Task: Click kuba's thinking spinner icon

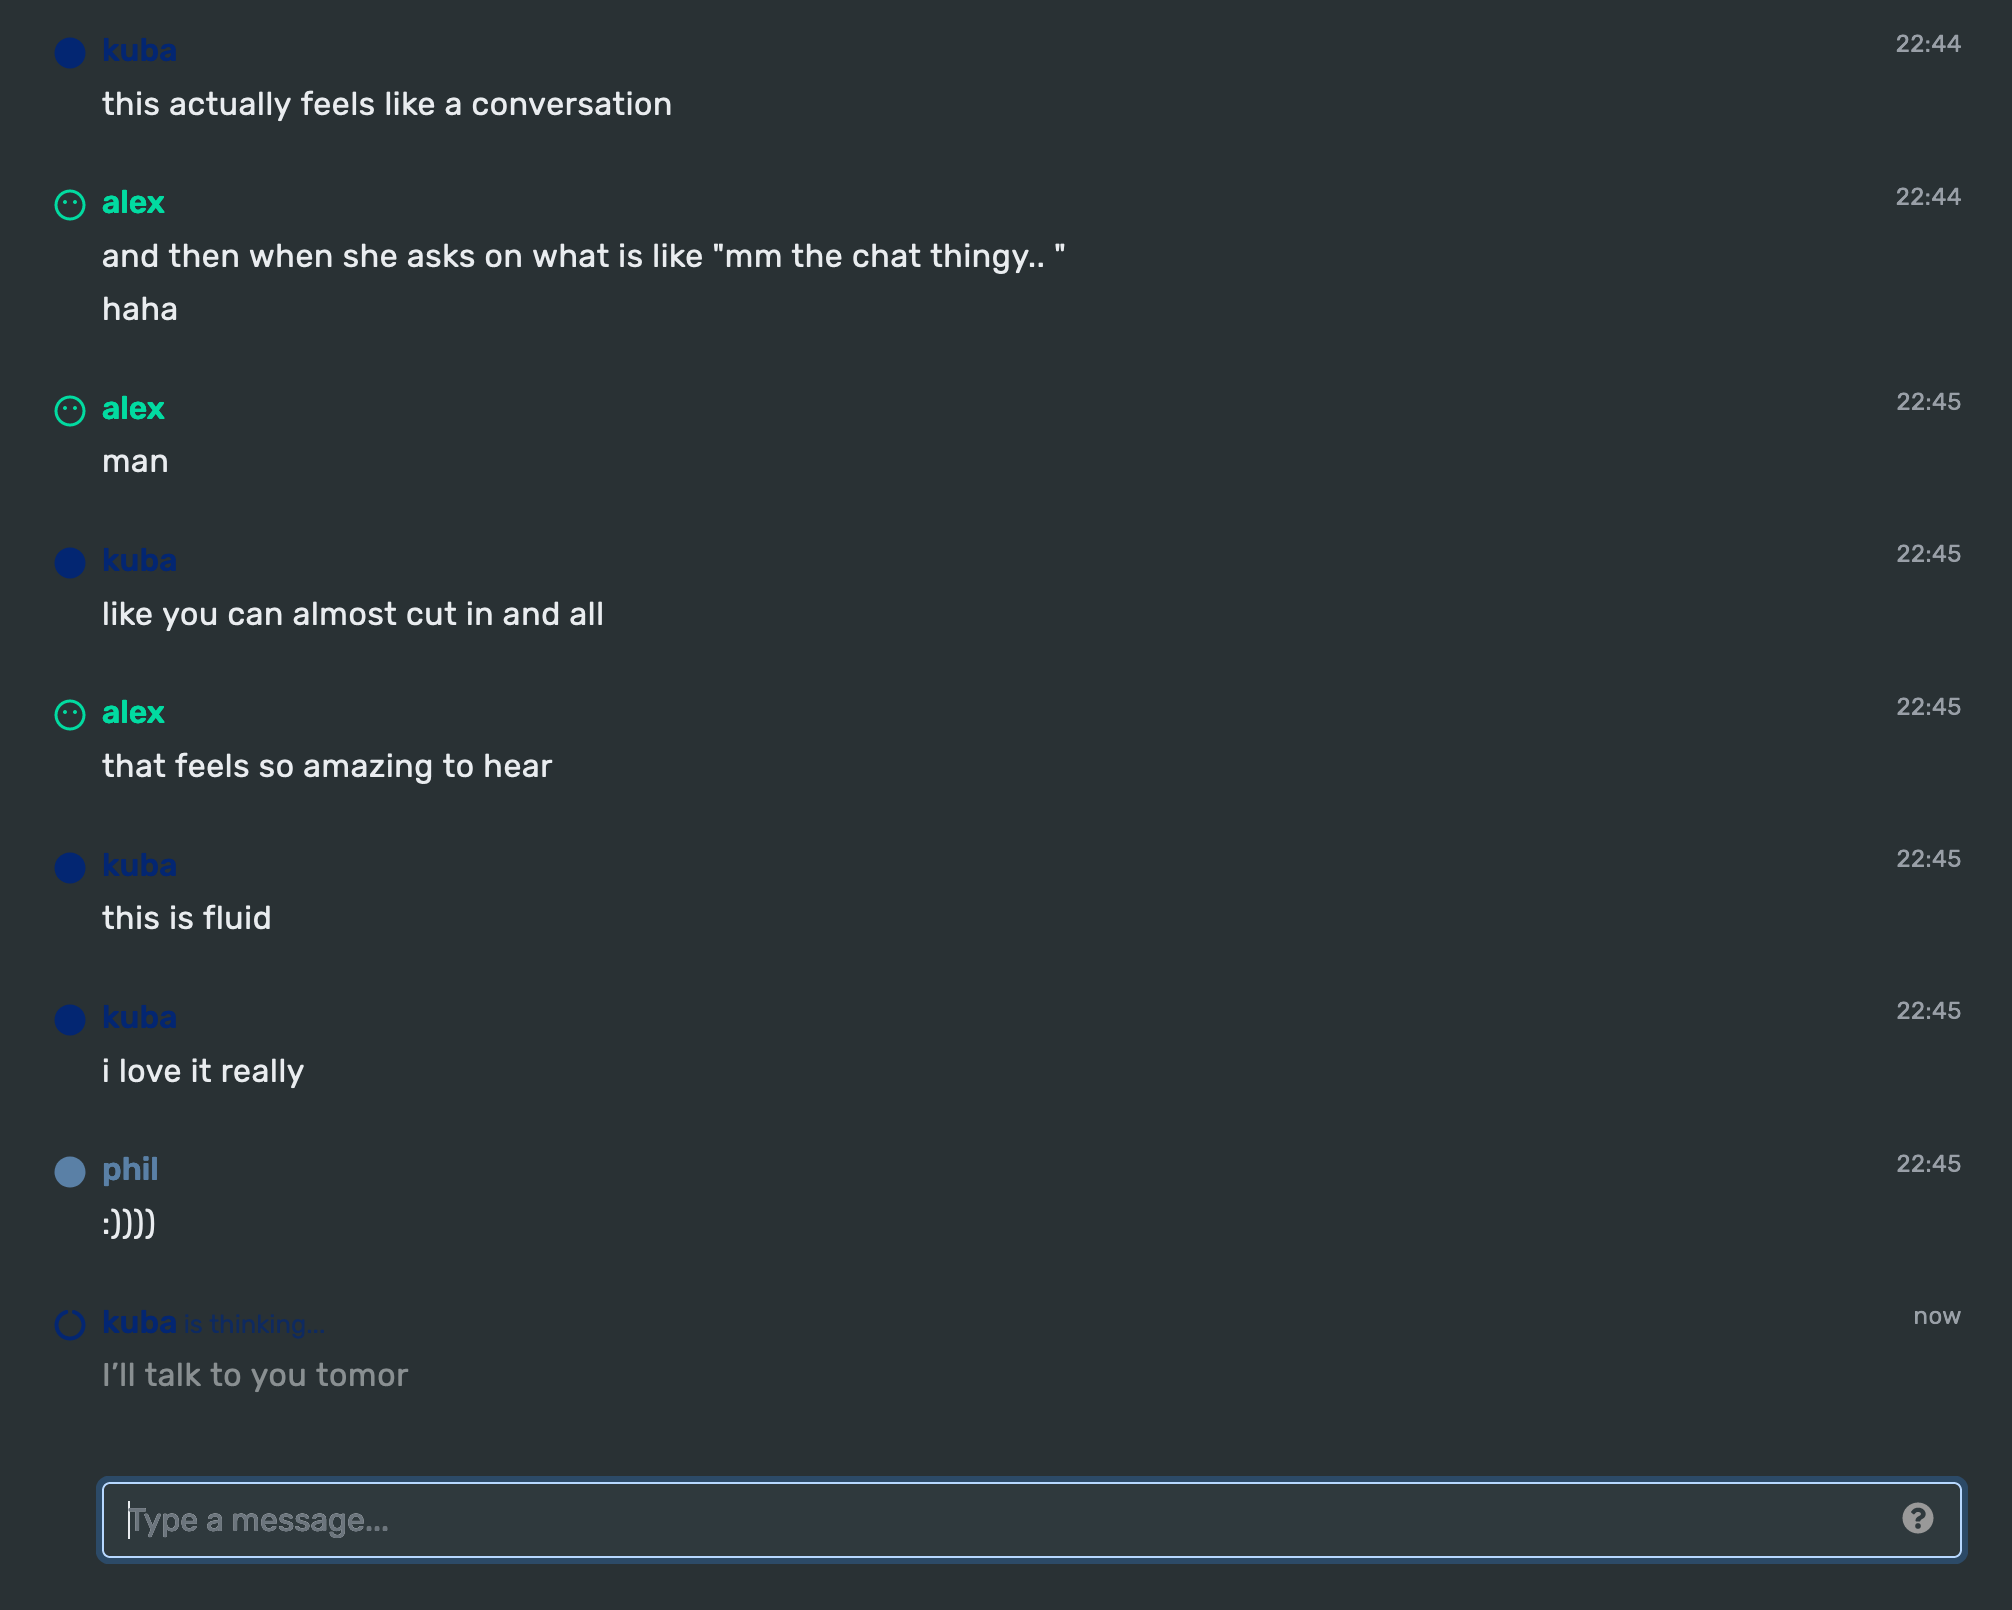Action: coord(70,1324)
